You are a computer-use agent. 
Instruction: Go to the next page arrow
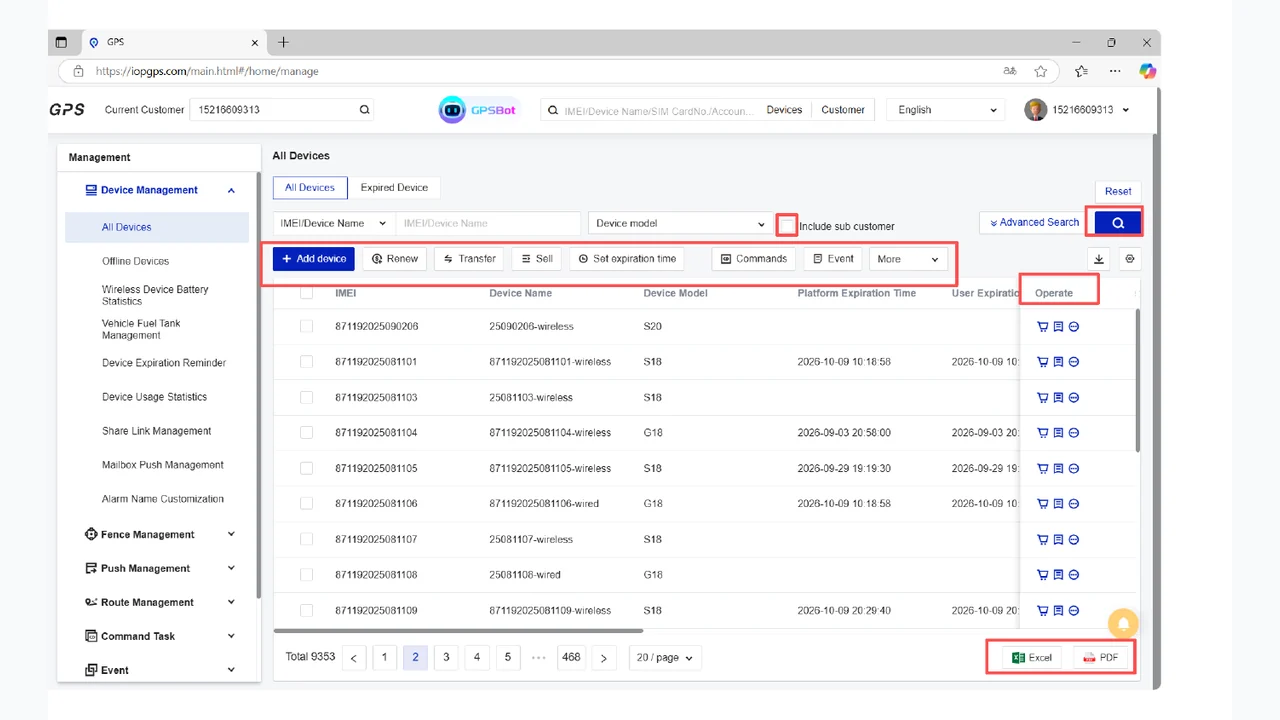tap(603, 658)
